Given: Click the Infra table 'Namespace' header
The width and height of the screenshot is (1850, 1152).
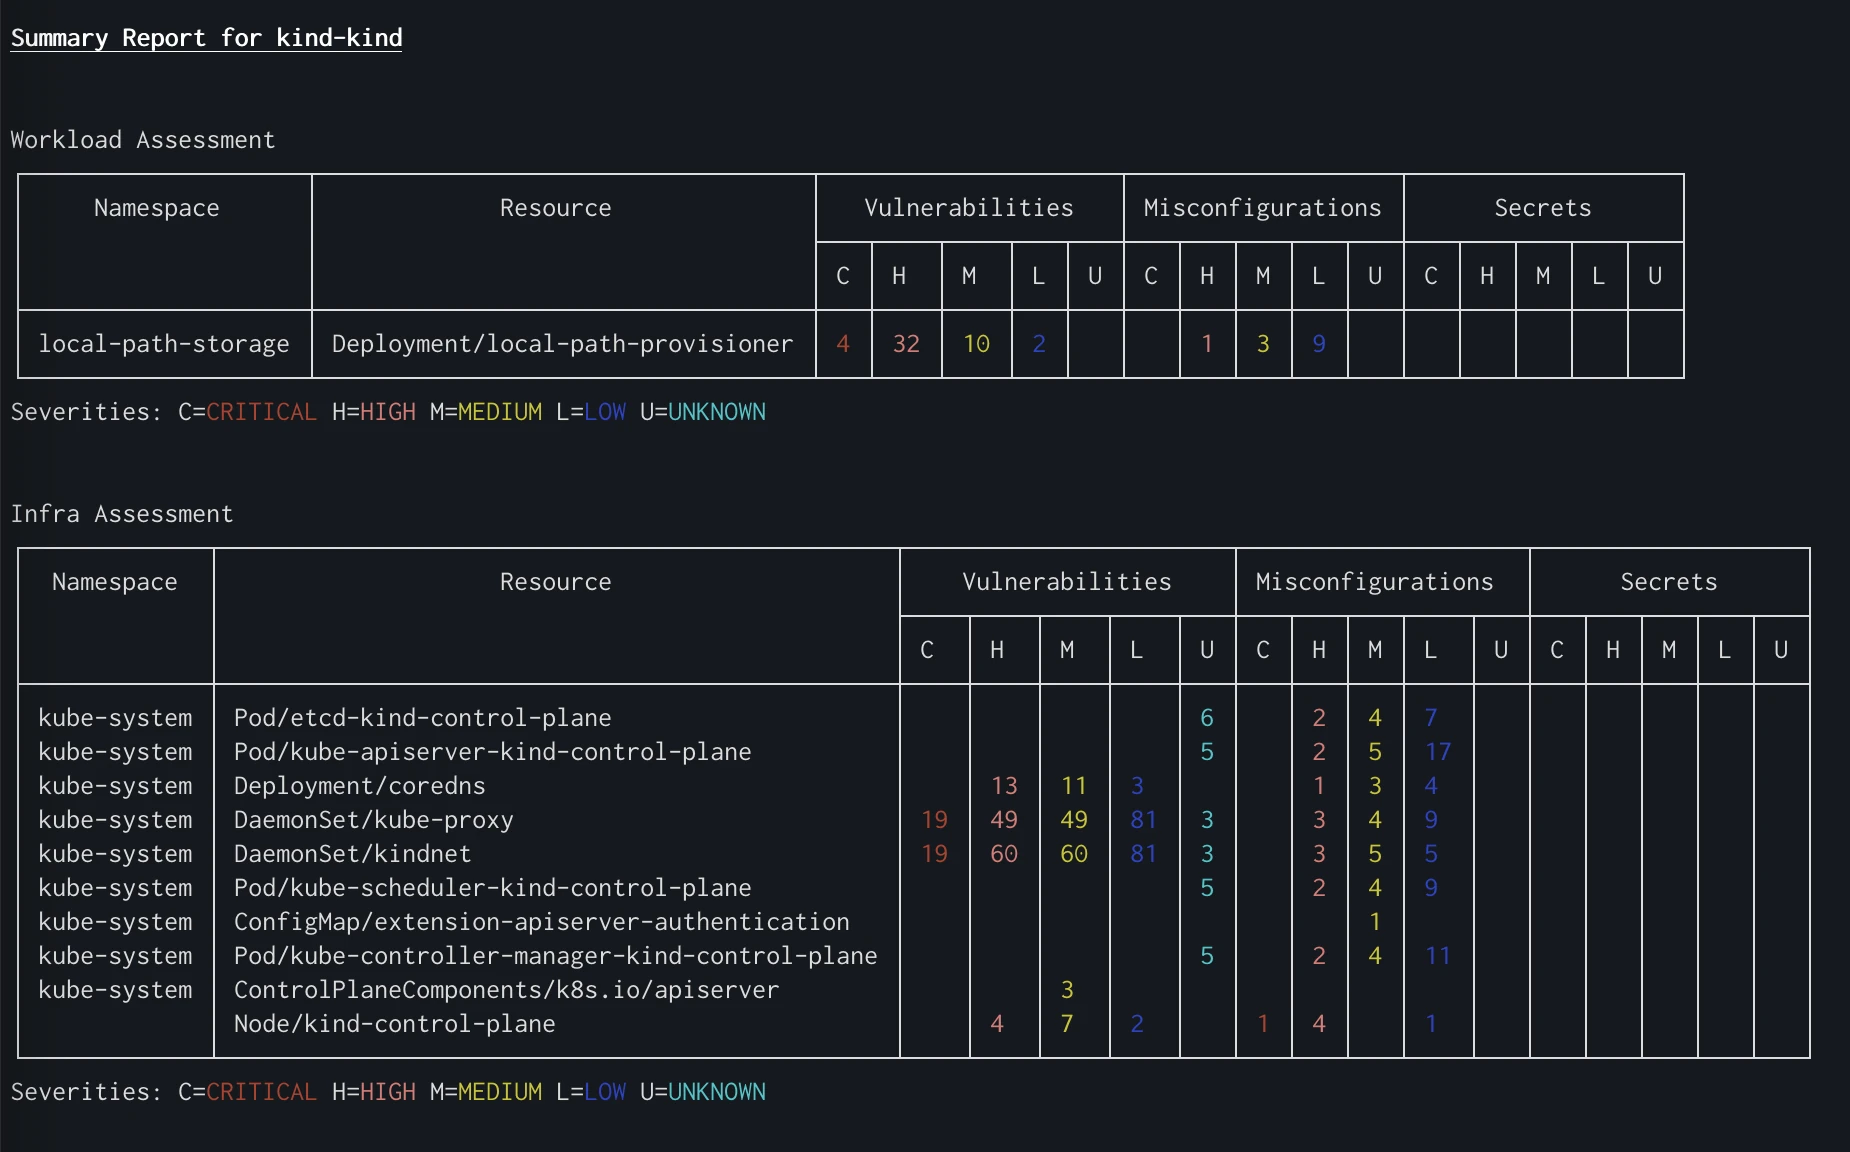Looking at the screenshot, I should [x=115, y=582].
